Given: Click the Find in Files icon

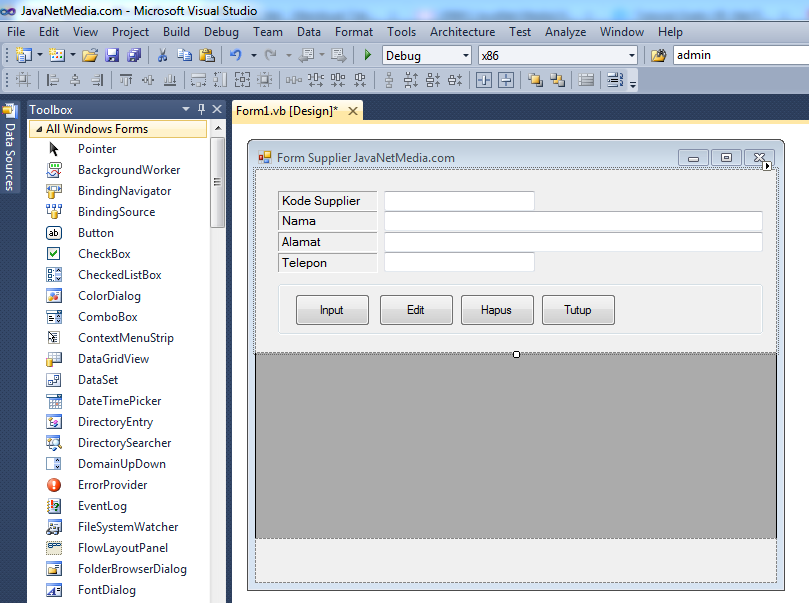Looking at the screenshot, I should pos(658,55).
